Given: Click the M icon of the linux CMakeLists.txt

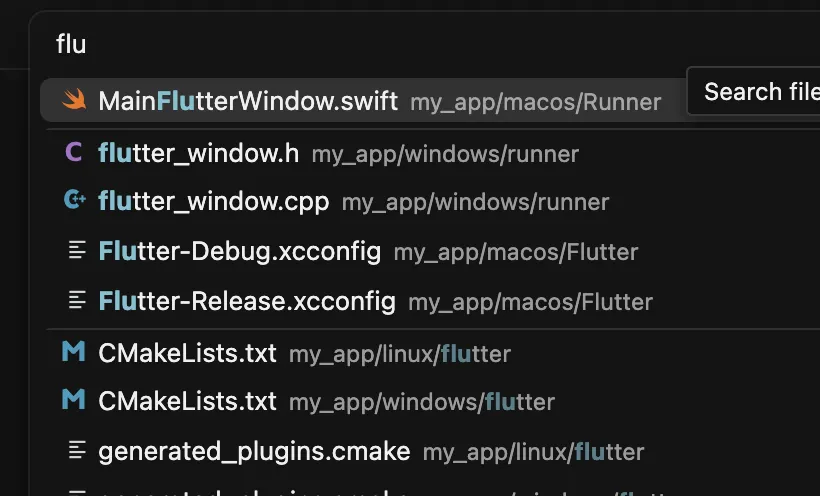Looking at the screenshot, I should (x=74, y=351).
